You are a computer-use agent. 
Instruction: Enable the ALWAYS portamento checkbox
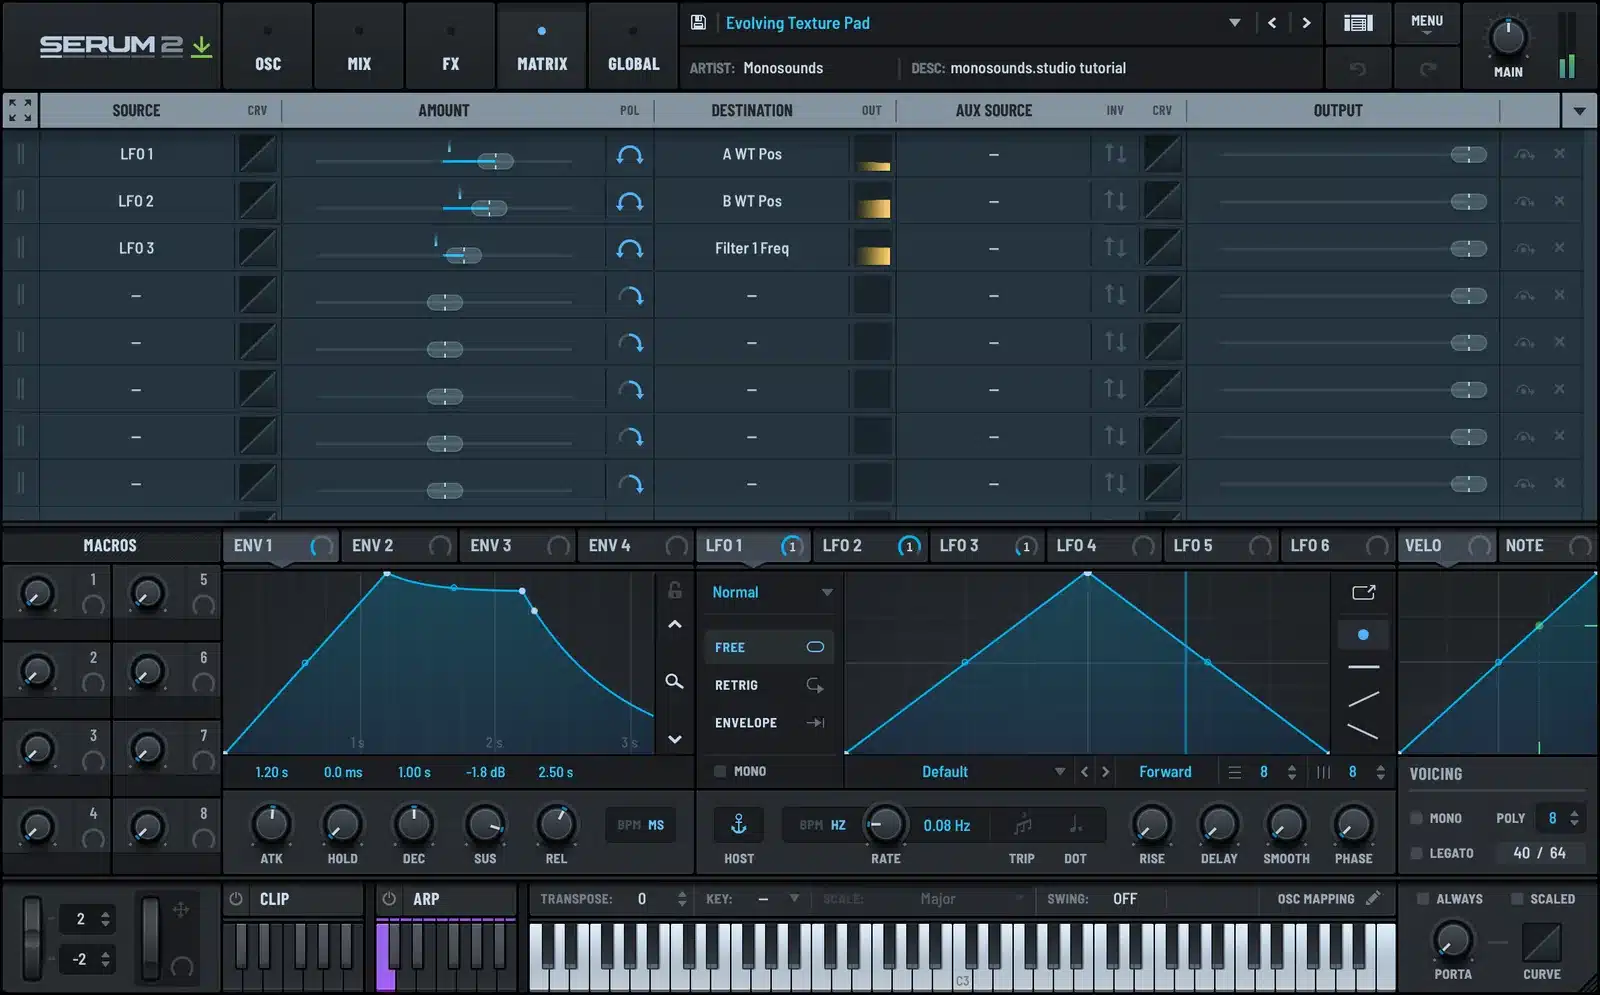tap(1422, 899)
